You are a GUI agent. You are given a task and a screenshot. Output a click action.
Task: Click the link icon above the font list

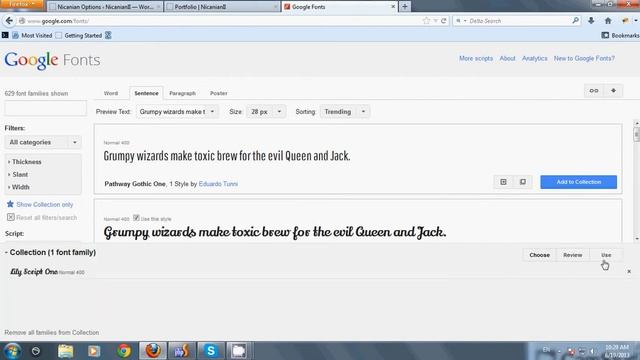pos(594,91)
